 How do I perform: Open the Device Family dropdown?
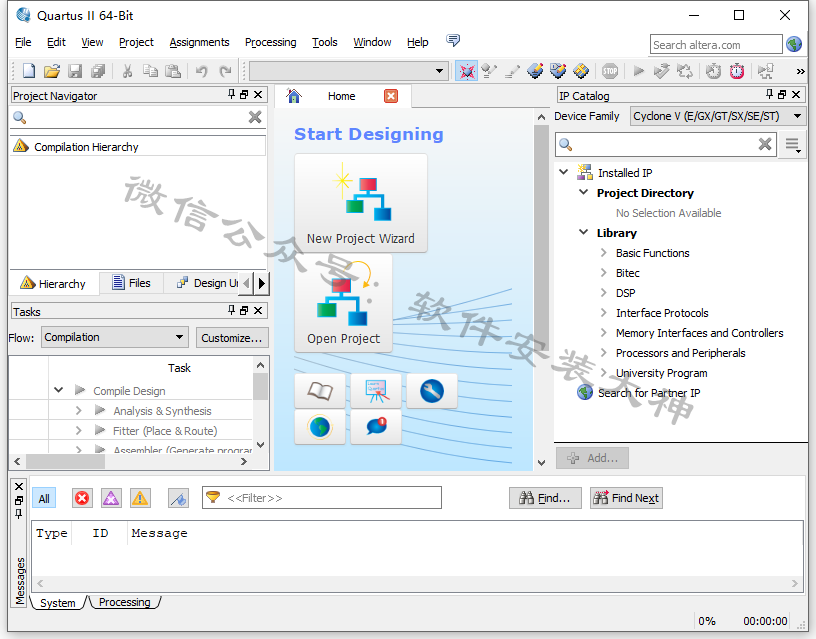[x=718, y=116]
